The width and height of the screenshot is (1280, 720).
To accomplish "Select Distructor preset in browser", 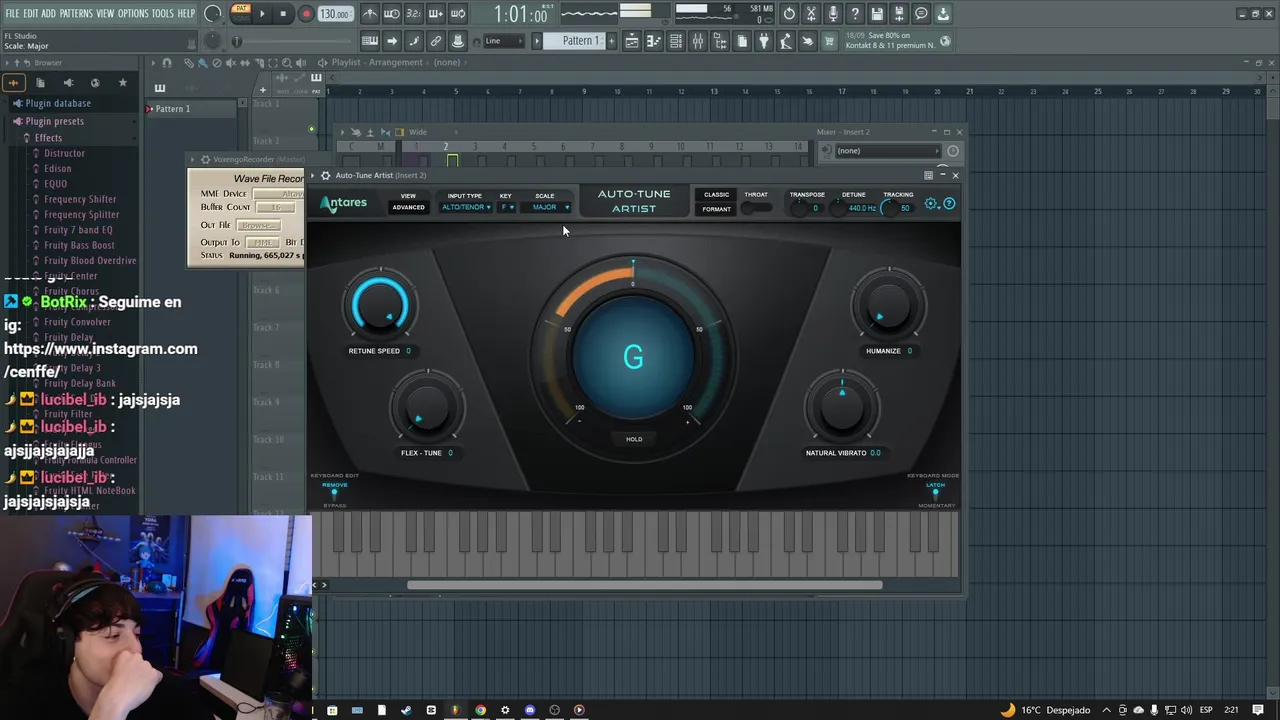I will coord(64,153).
